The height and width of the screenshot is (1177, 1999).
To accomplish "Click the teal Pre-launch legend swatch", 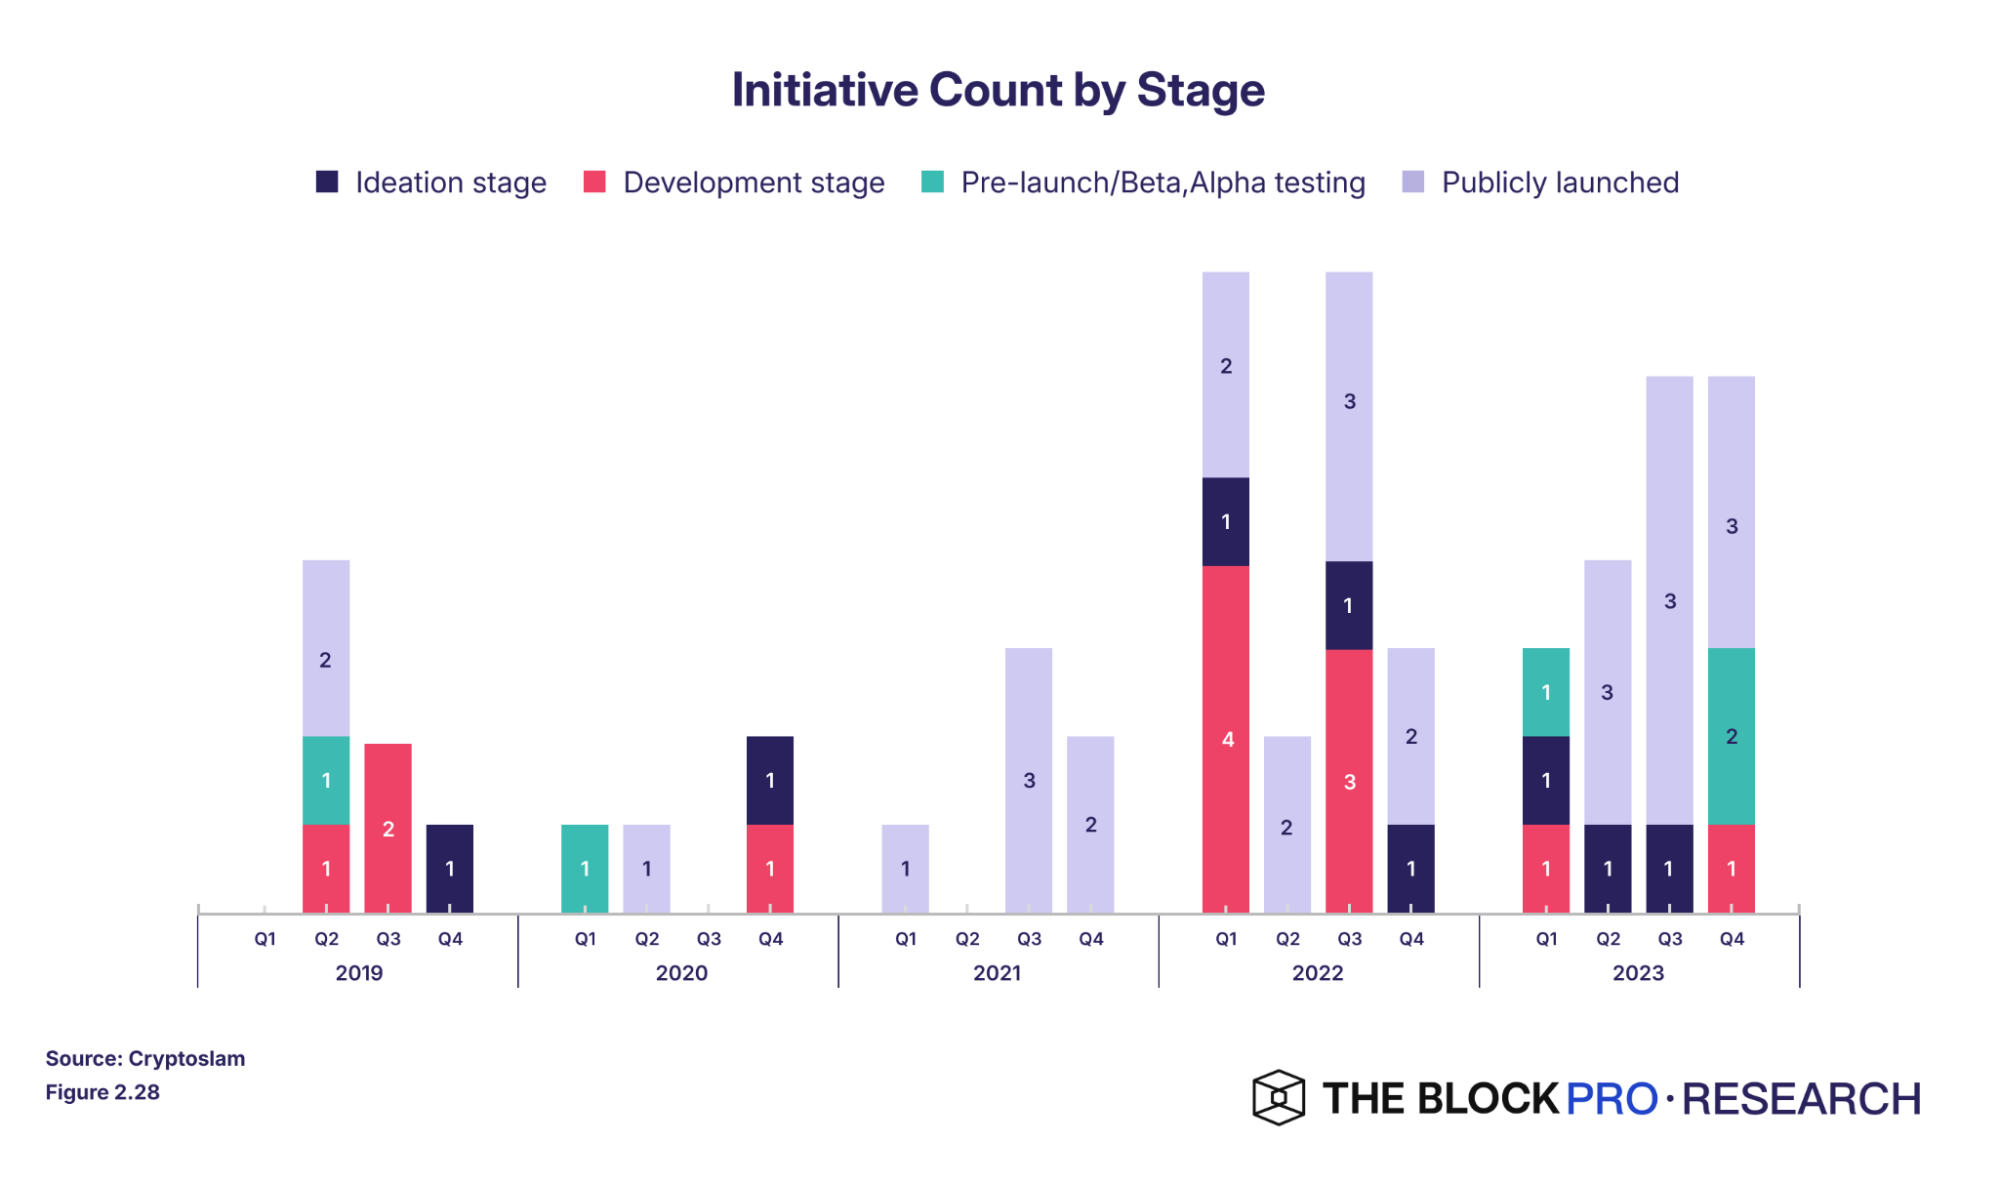I will click(x=932, y=182).
